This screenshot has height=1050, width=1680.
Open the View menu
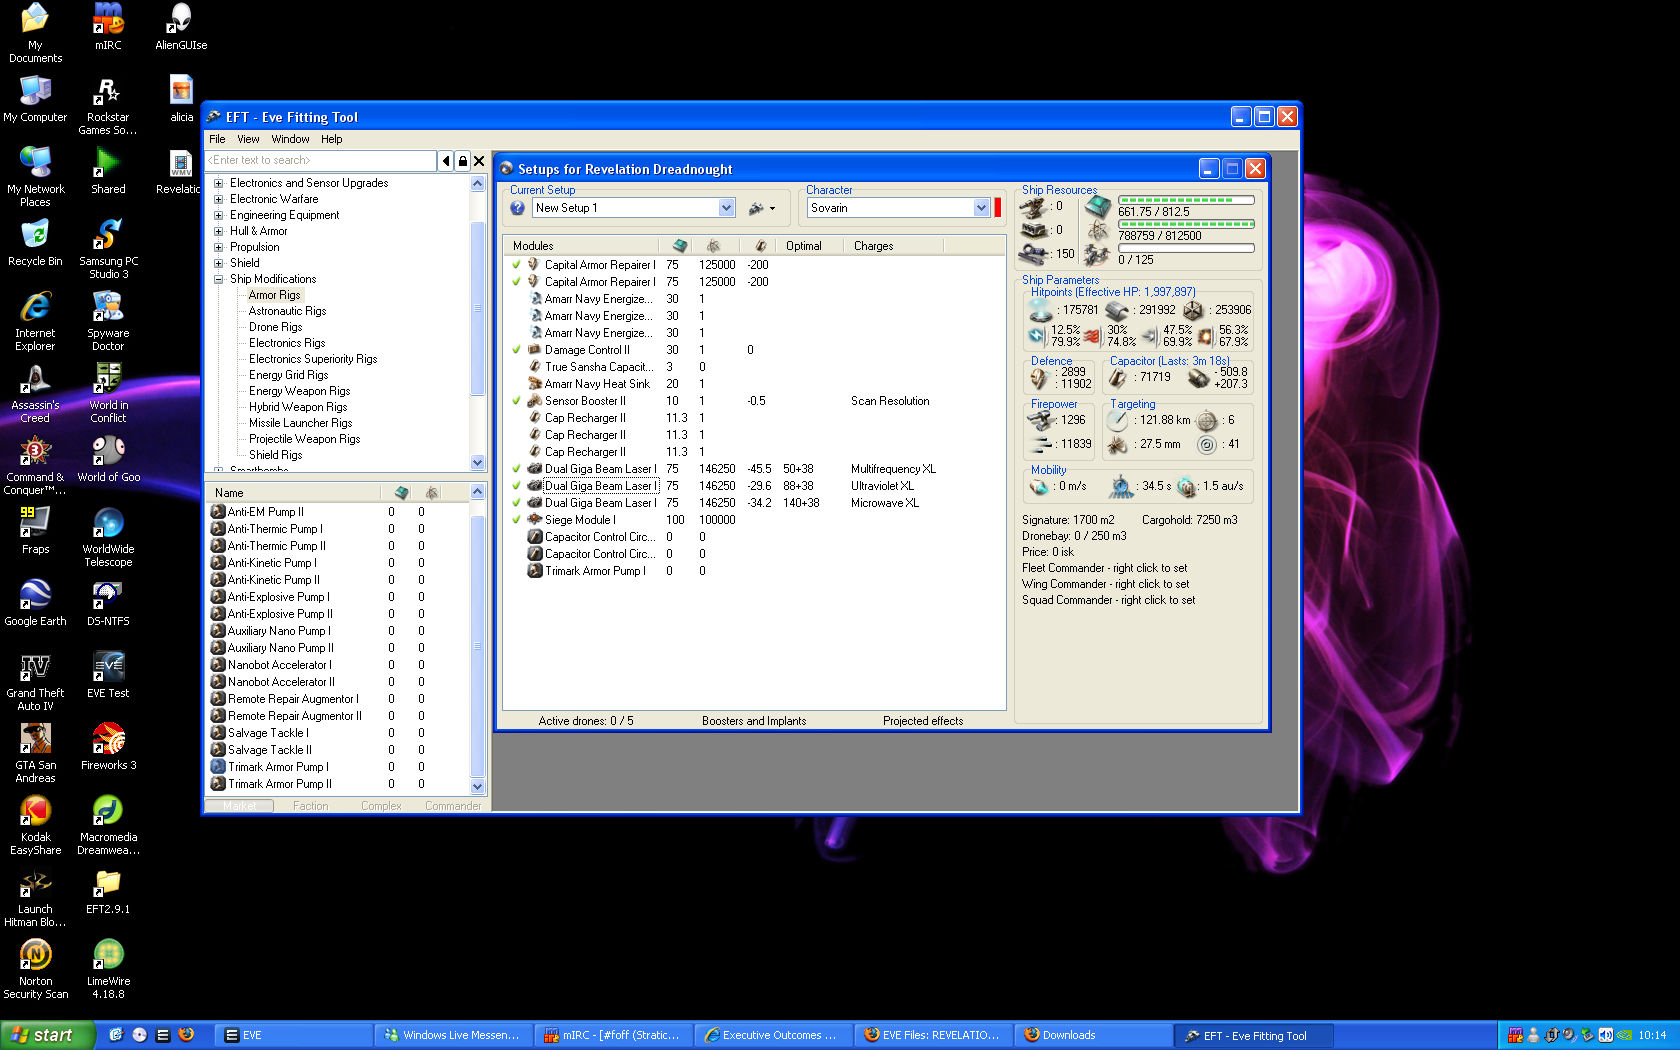(x=248, y=139)
